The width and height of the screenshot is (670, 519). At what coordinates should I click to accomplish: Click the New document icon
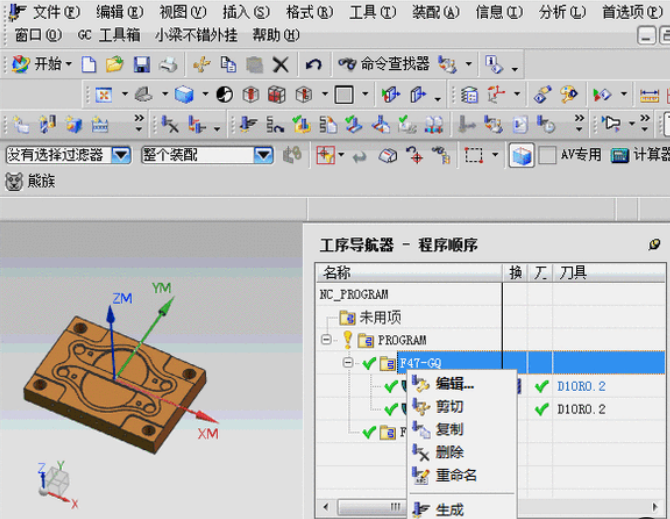click(x=89, y=64)
